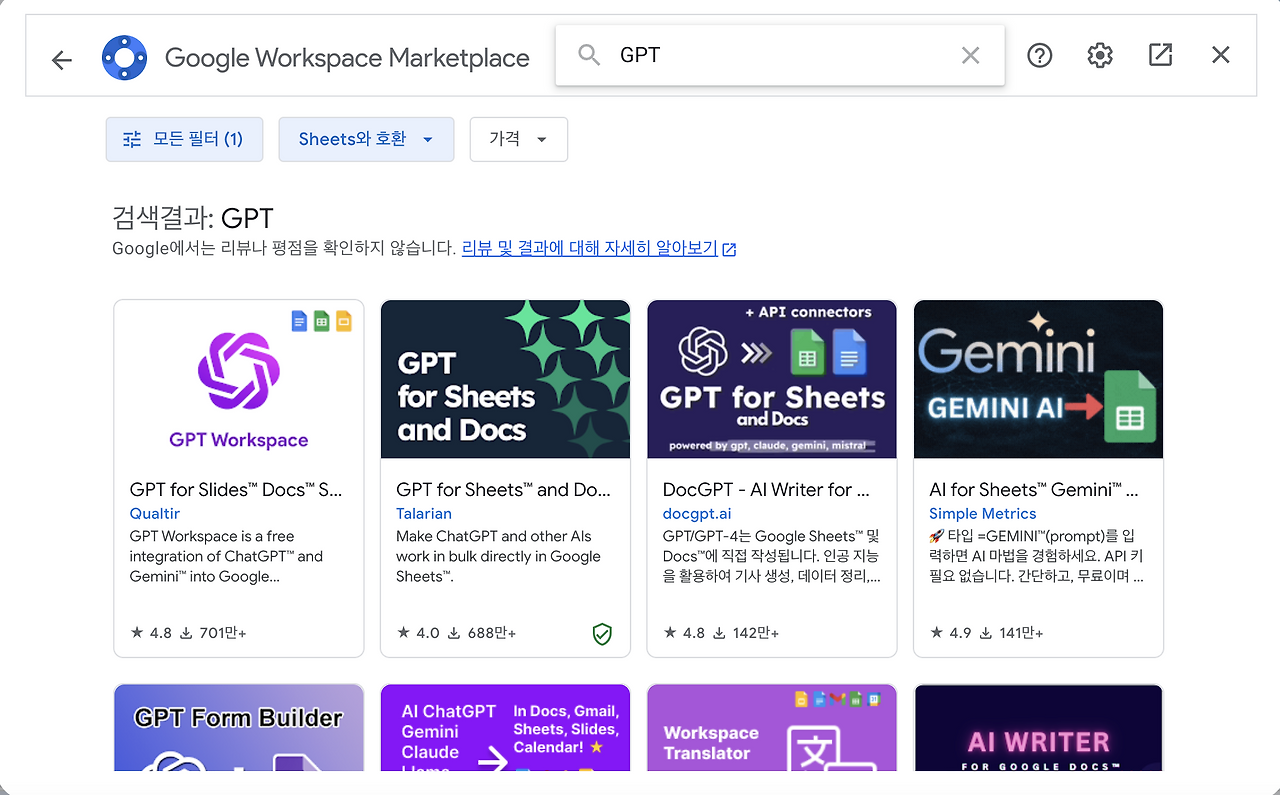Follow the reviews and results learn-more link
The width and height of the screenshot is (1280, 795).
pos(599,248)
